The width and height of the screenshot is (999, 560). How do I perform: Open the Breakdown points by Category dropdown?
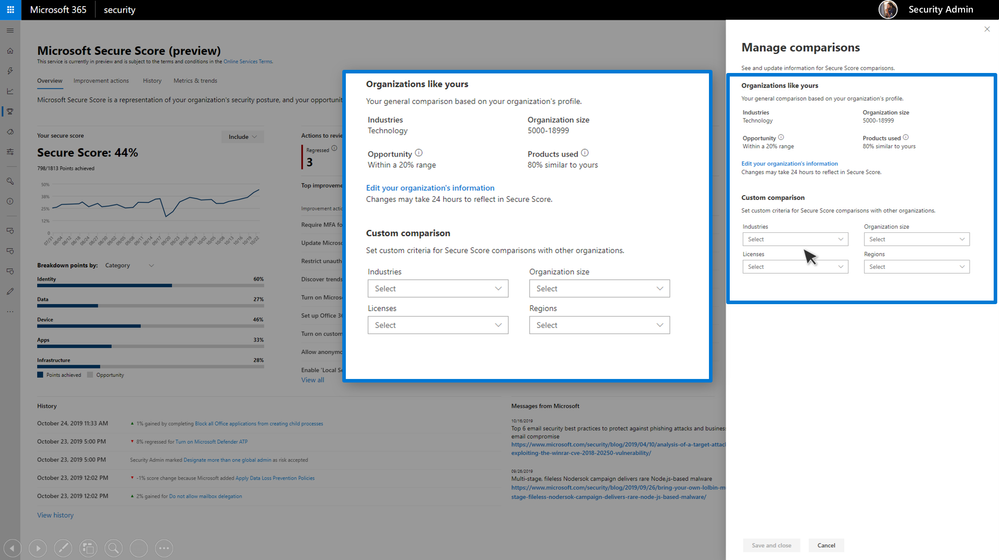coord(129,265)
